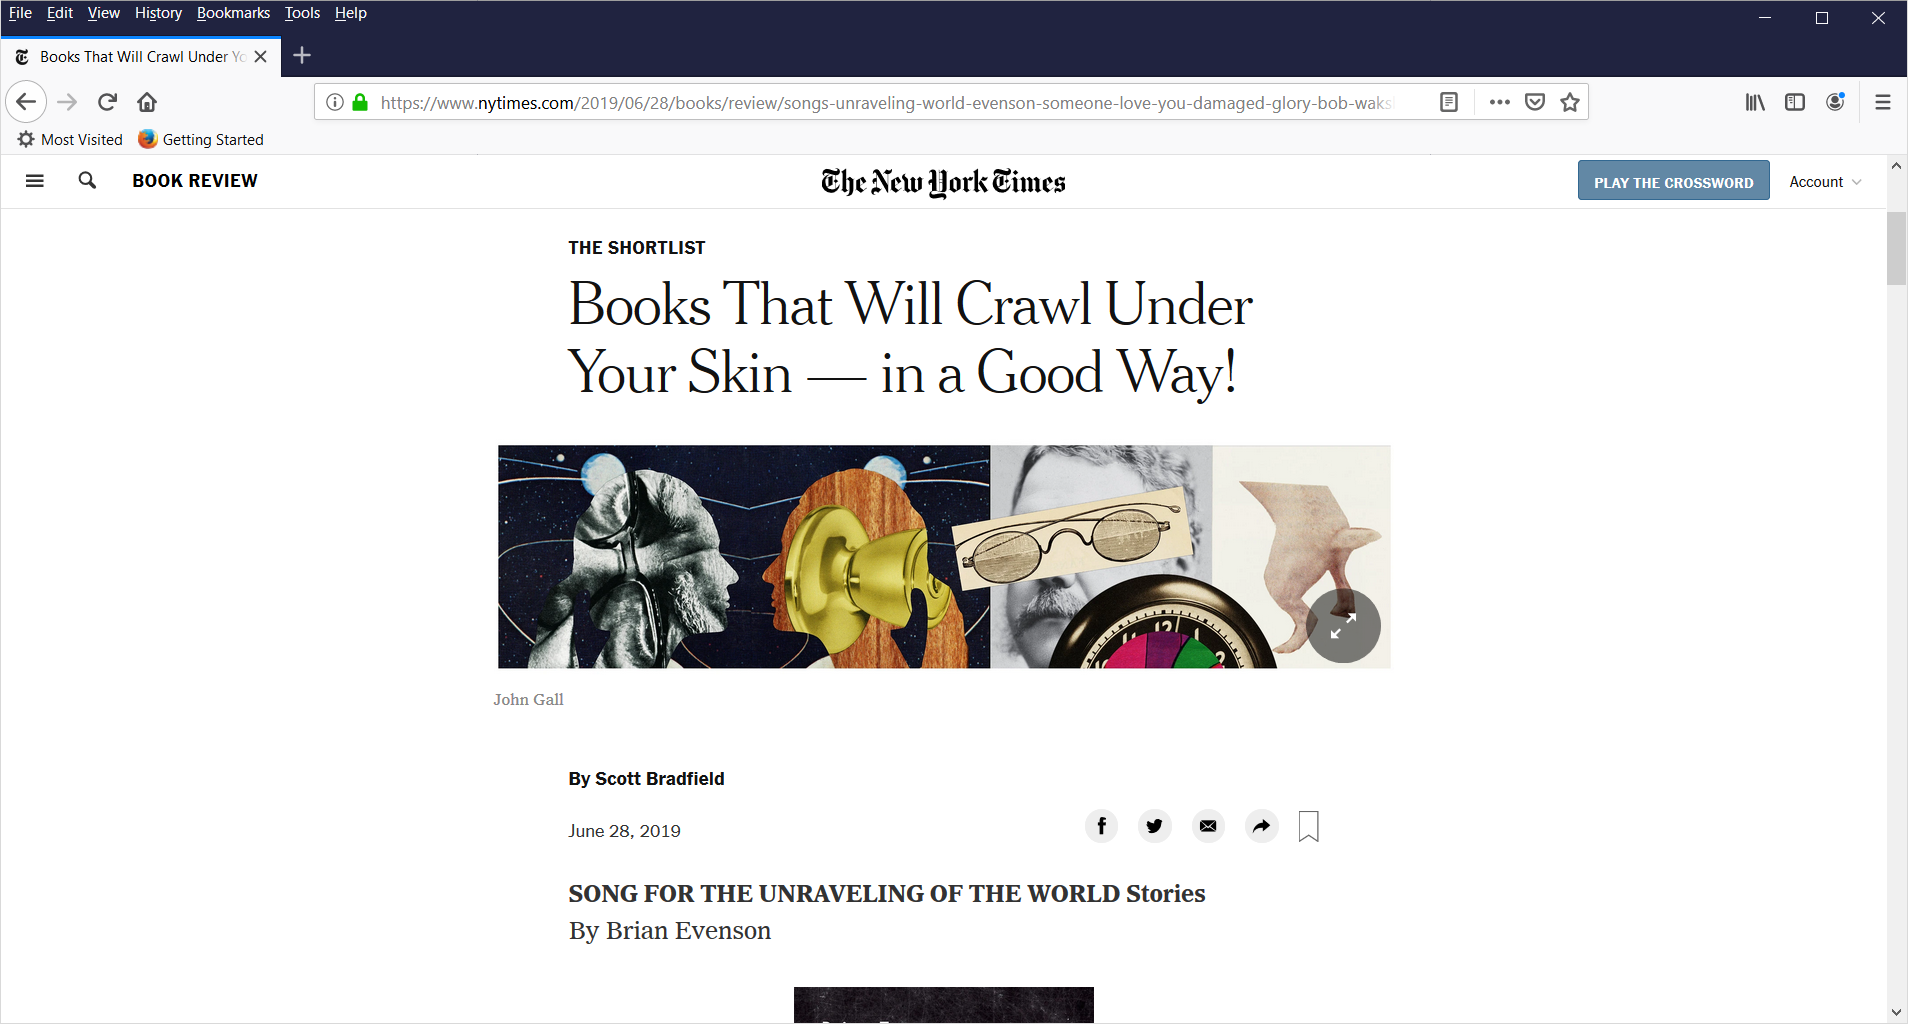This screenshot has width=1908, height=1024.
Task: Expand the Account dropdown
Action: [1825, 182]
